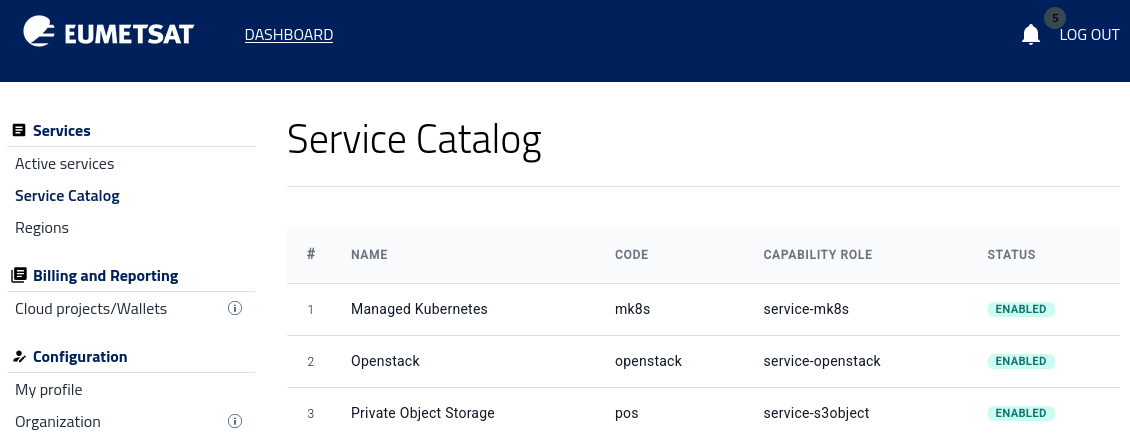
Task: Click the info icon beside Cloud projects/Wallets
Action: point(235,308)
